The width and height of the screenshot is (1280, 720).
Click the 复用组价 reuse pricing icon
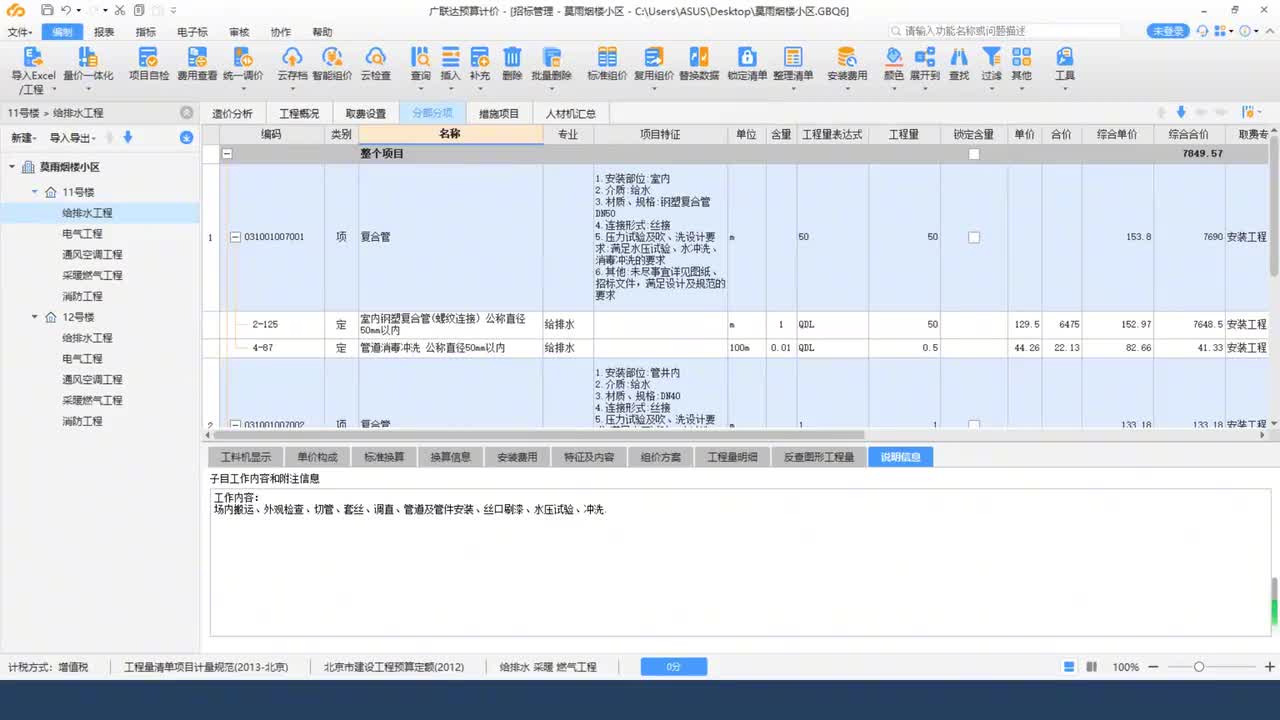click(653, 57)
